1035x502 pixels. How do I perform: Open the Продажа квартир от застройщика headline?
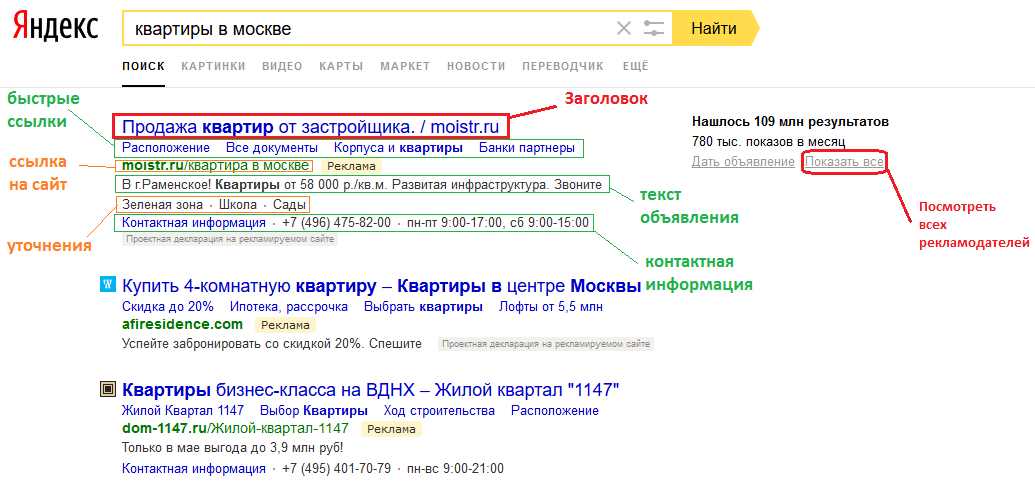[310, 127]
